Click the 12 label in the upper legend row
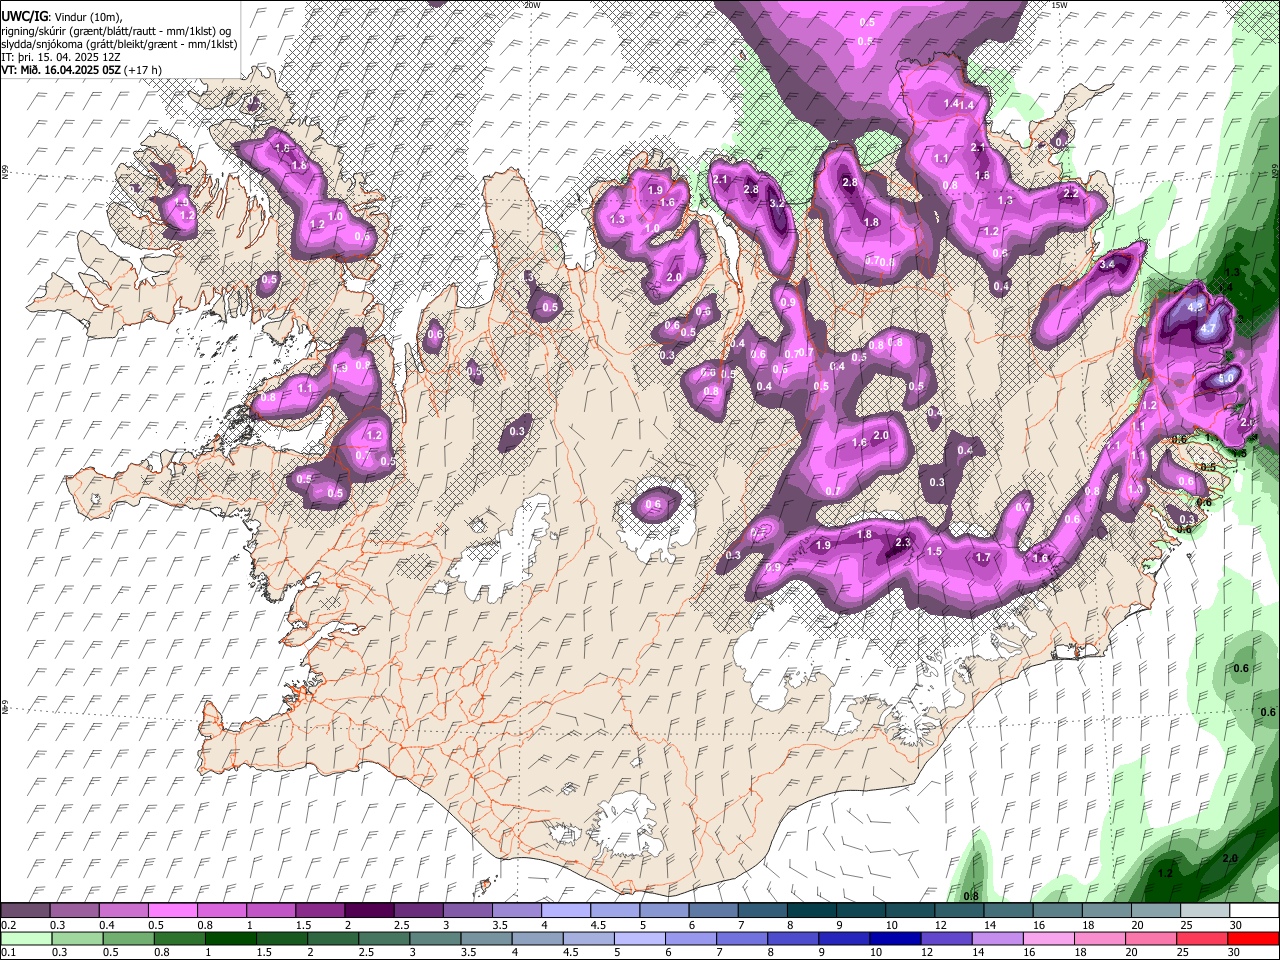 point(941,925)
